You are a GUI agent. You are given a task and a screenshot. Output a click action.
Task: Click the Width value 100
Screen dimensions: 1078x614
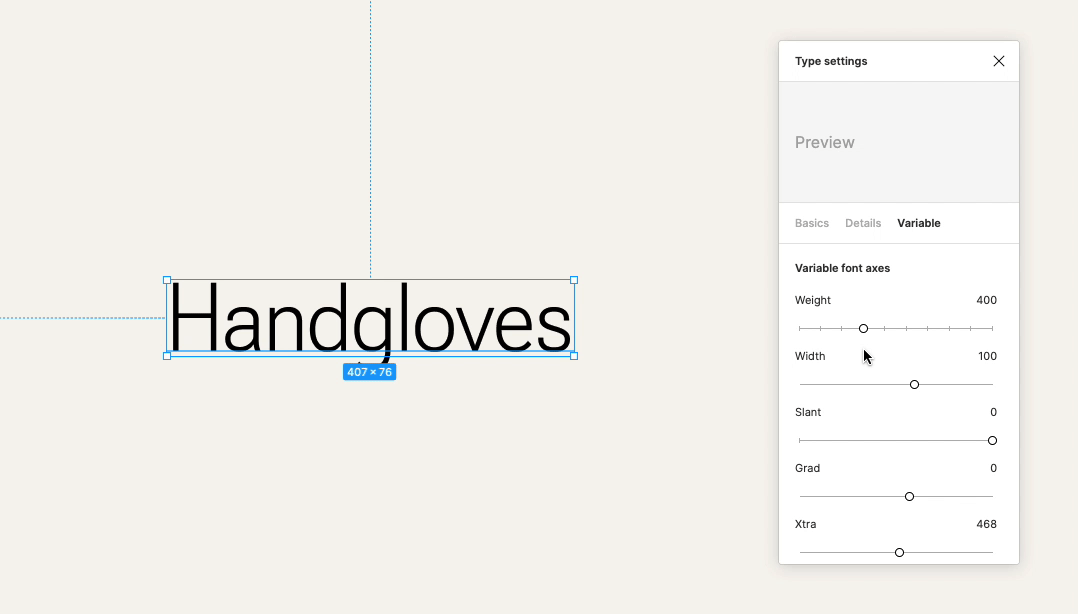click(987, 356)
